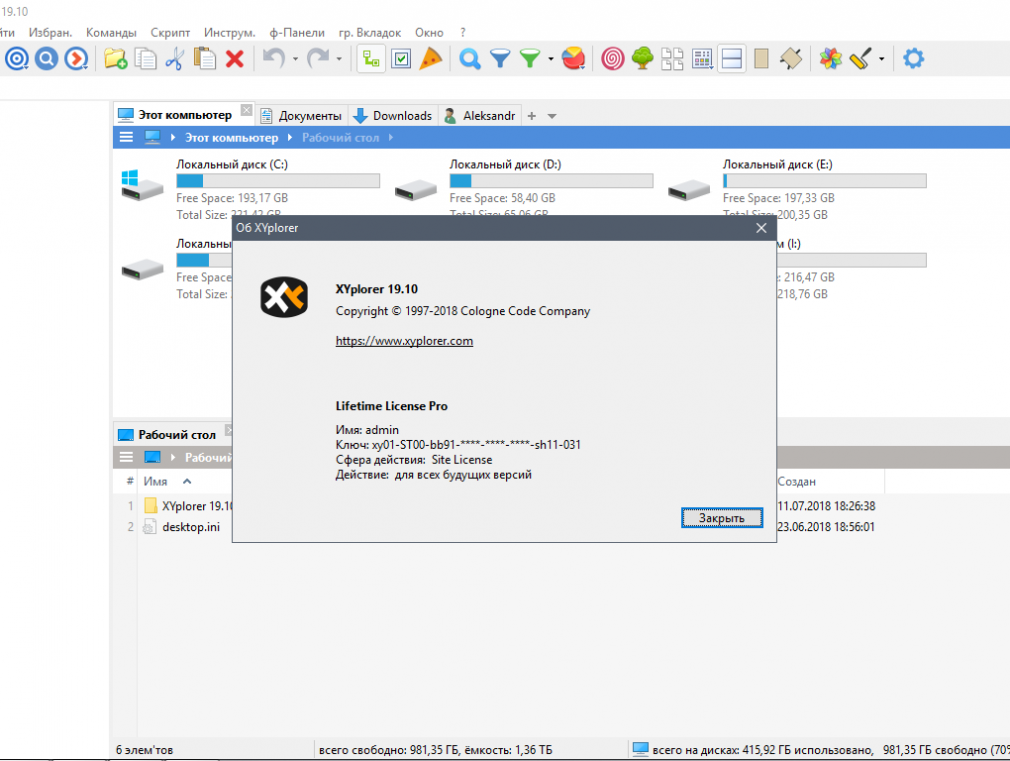The height and width of the screenshot is (761, 1010).
Task: Toggle the green tree panel icon
Action: 371,59
